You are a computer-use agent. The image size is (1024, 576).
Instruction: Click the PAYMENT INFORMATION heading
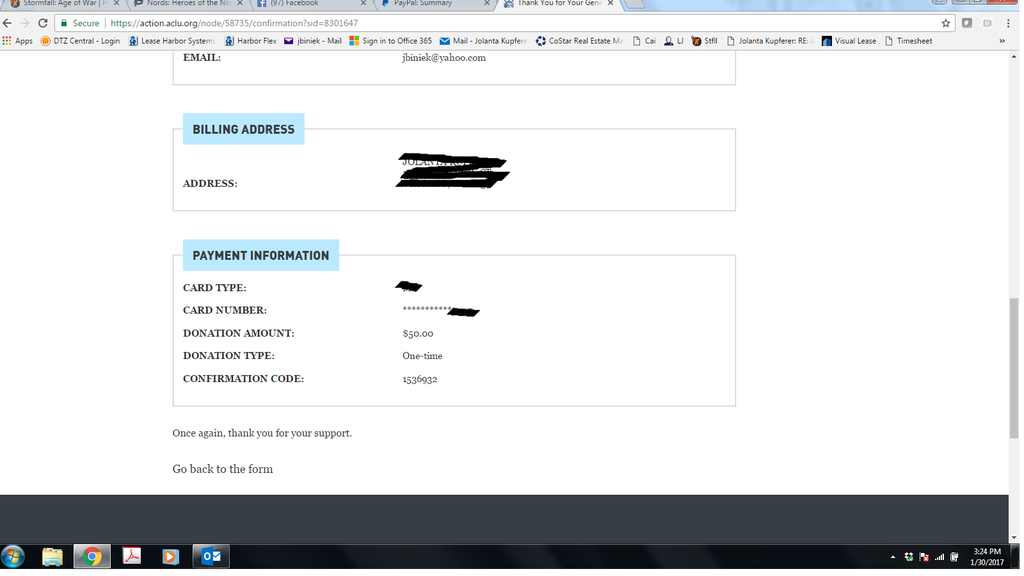[x=261, y=255]
